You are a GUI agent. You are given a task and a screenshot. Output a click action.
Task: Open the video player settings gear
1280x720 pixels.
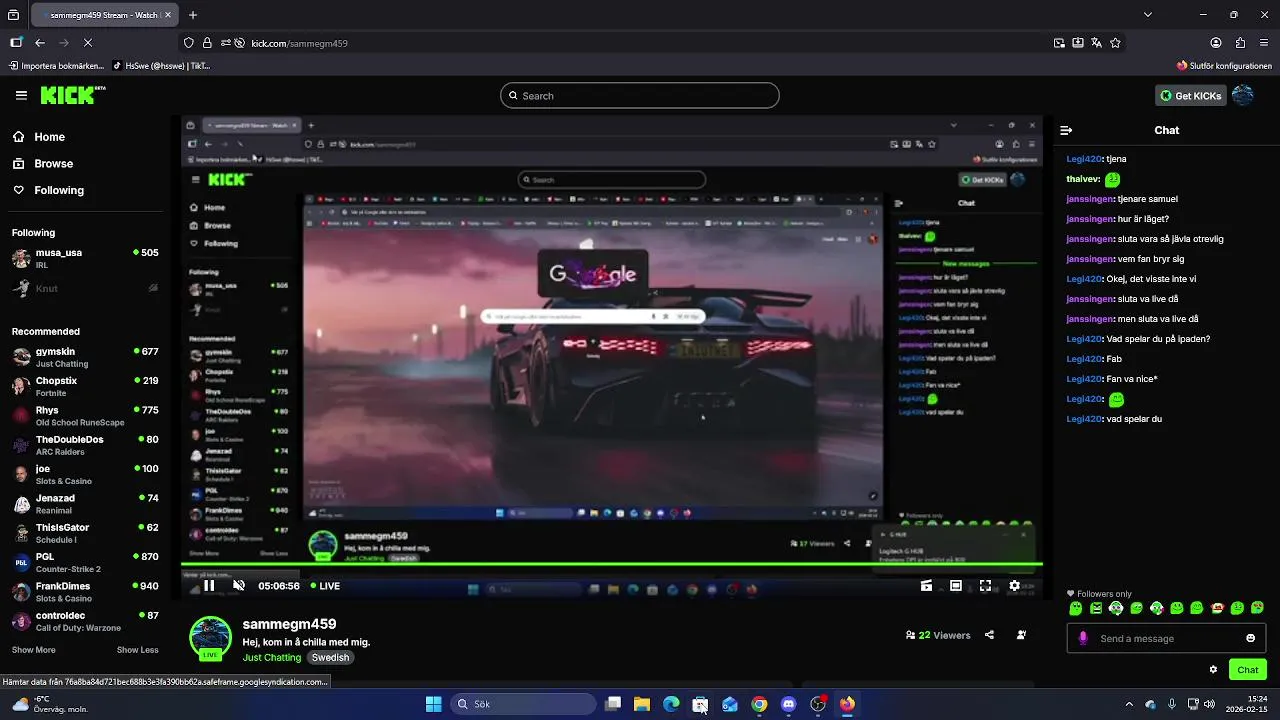[1014, 586]
